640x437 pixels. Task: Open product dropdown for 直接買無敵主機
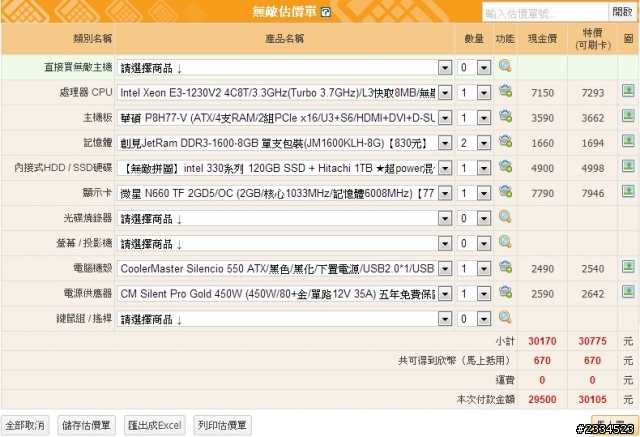[x=284, y=68]
